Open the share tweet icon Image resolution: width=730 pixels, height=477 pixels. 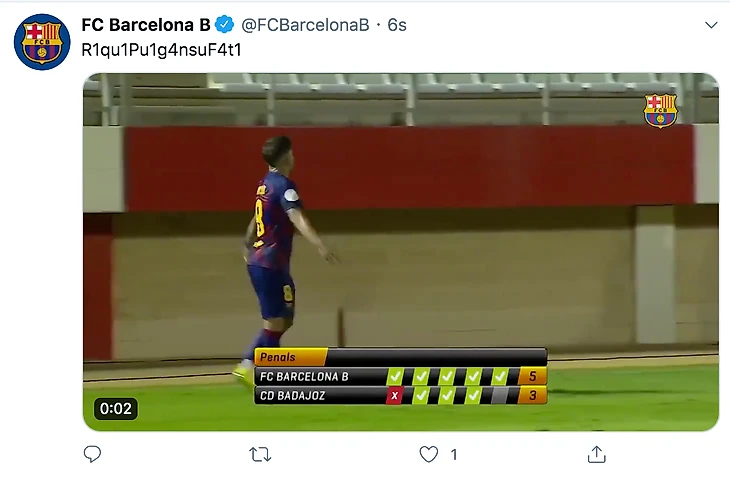coord(596,454)
